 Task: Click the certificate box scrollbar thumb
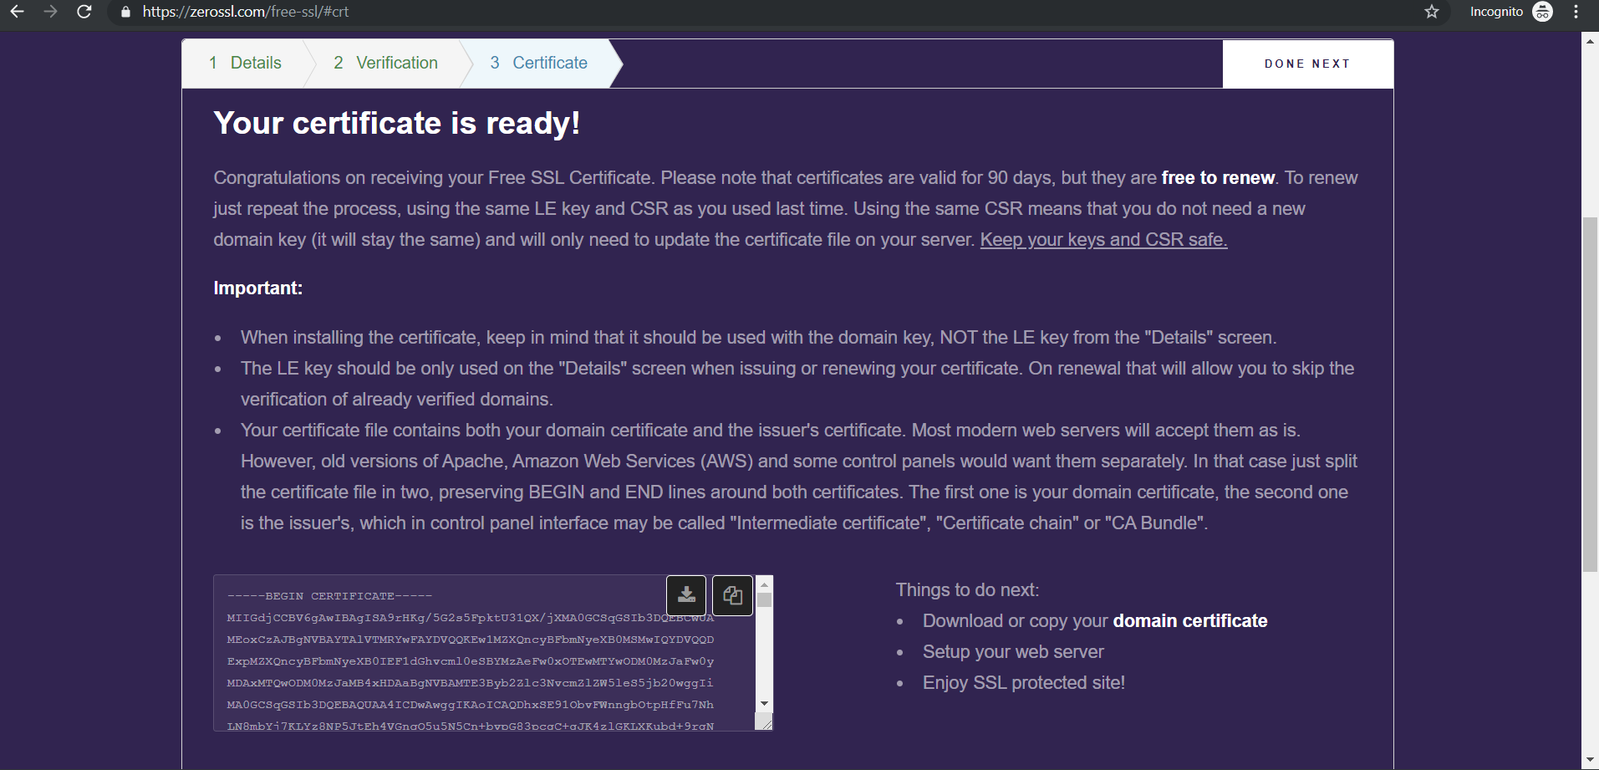point(764,600)
